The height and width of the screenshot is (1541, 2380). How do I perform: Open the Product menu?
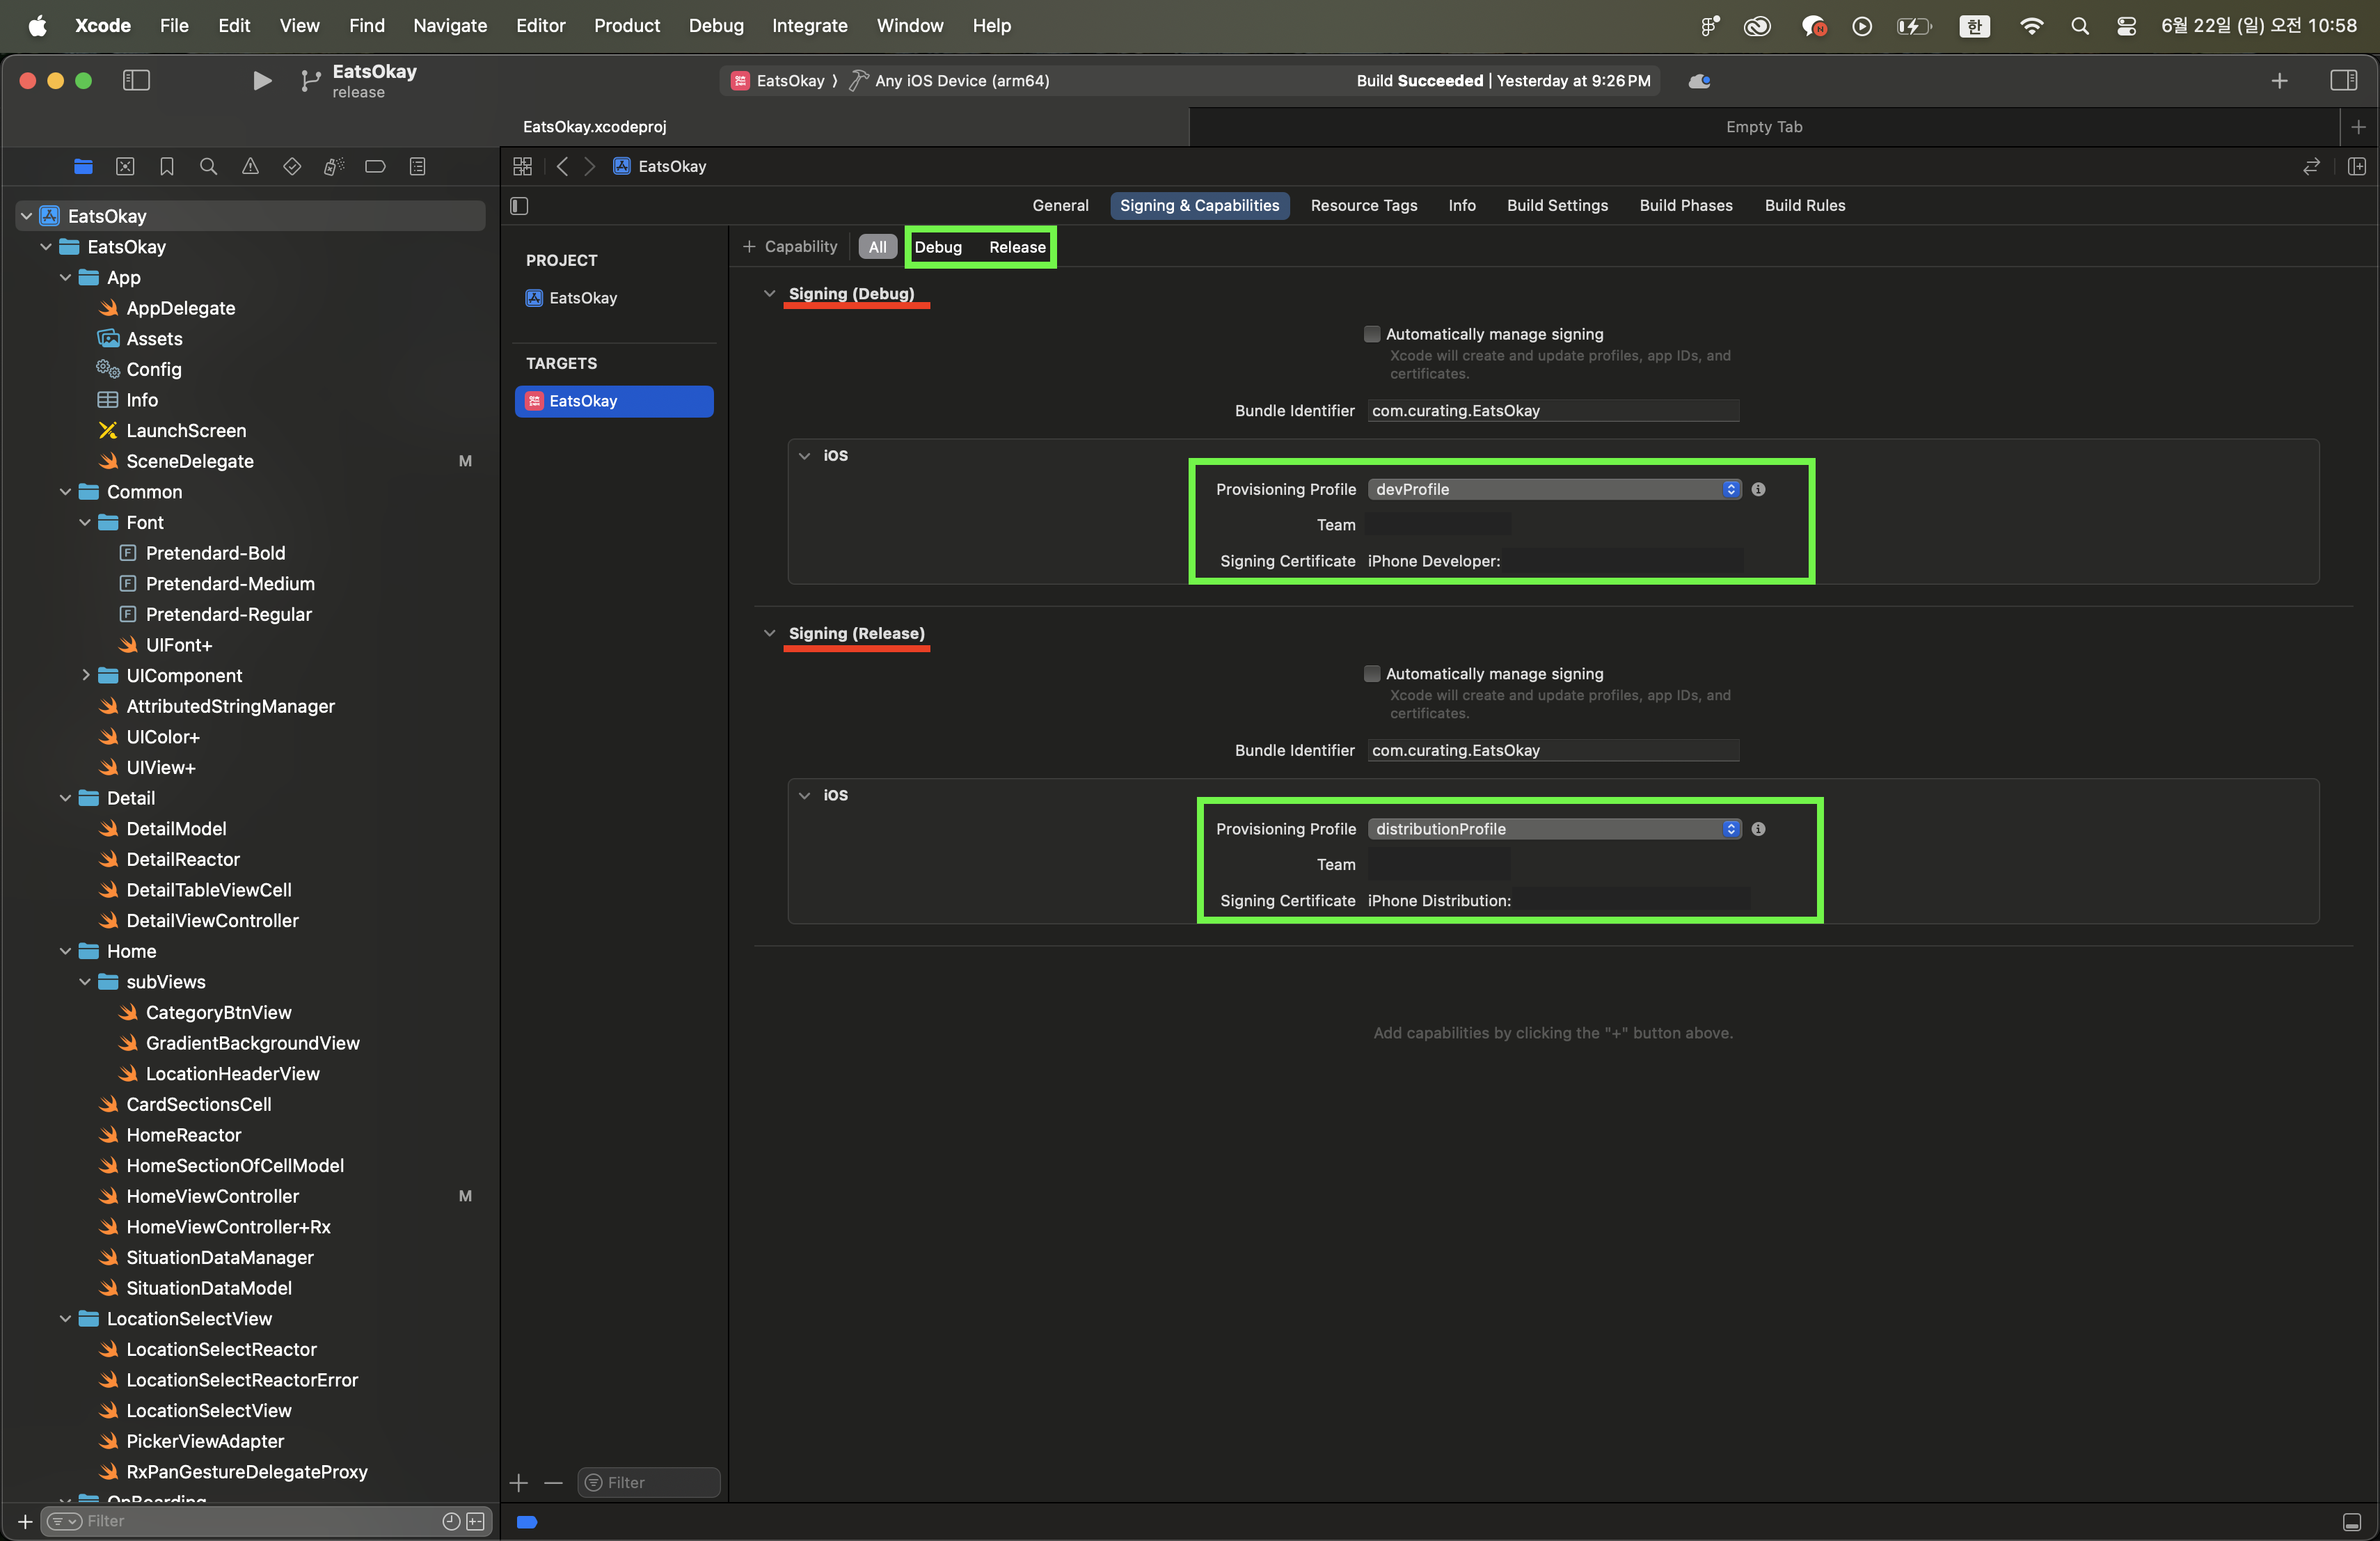(x=626, y=26)
